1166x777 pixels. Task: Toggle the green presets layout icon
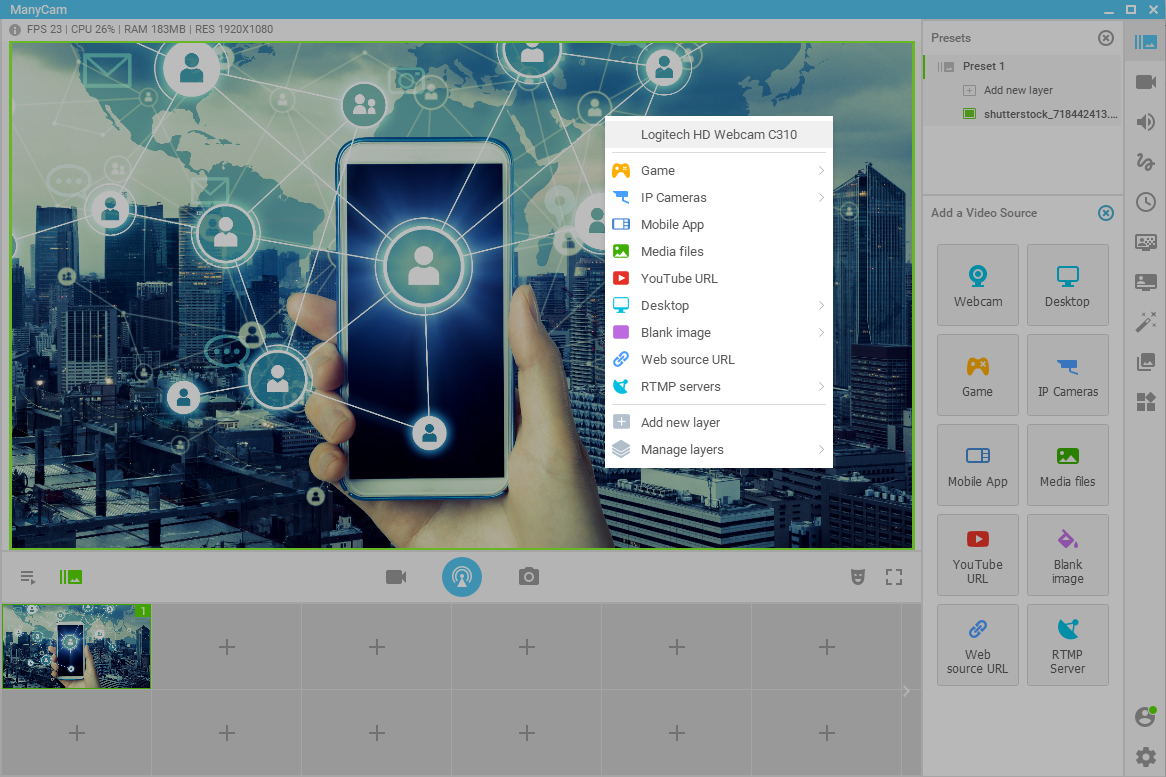[71, 577]
